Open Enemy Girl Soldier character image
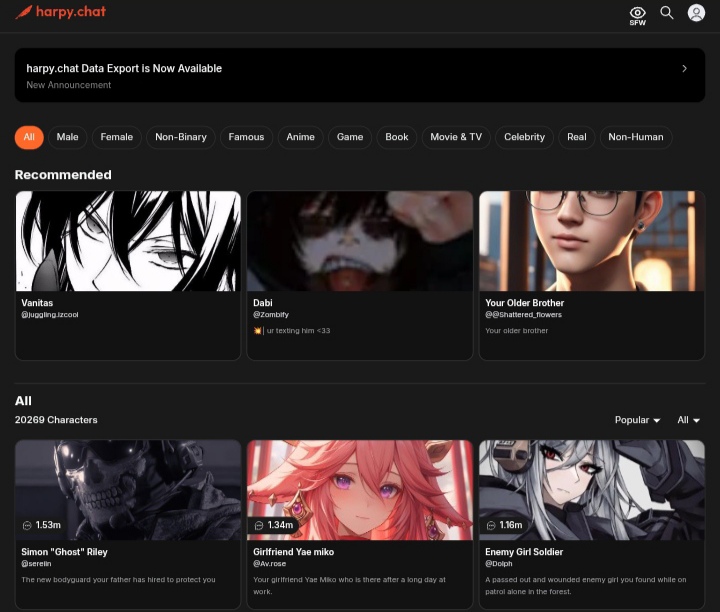 [x=592, y=490]
